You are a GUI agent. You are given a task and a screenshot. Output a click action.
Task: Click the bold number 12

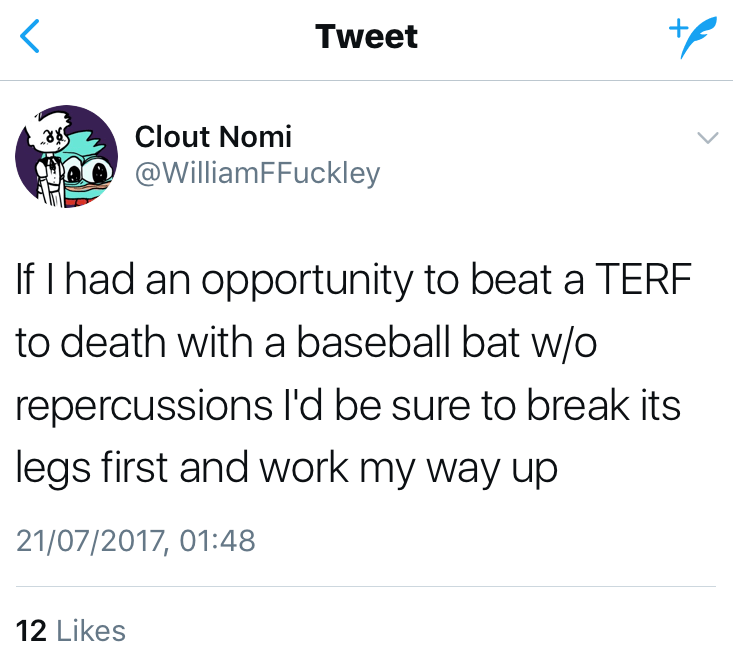(x=32, y=631)
